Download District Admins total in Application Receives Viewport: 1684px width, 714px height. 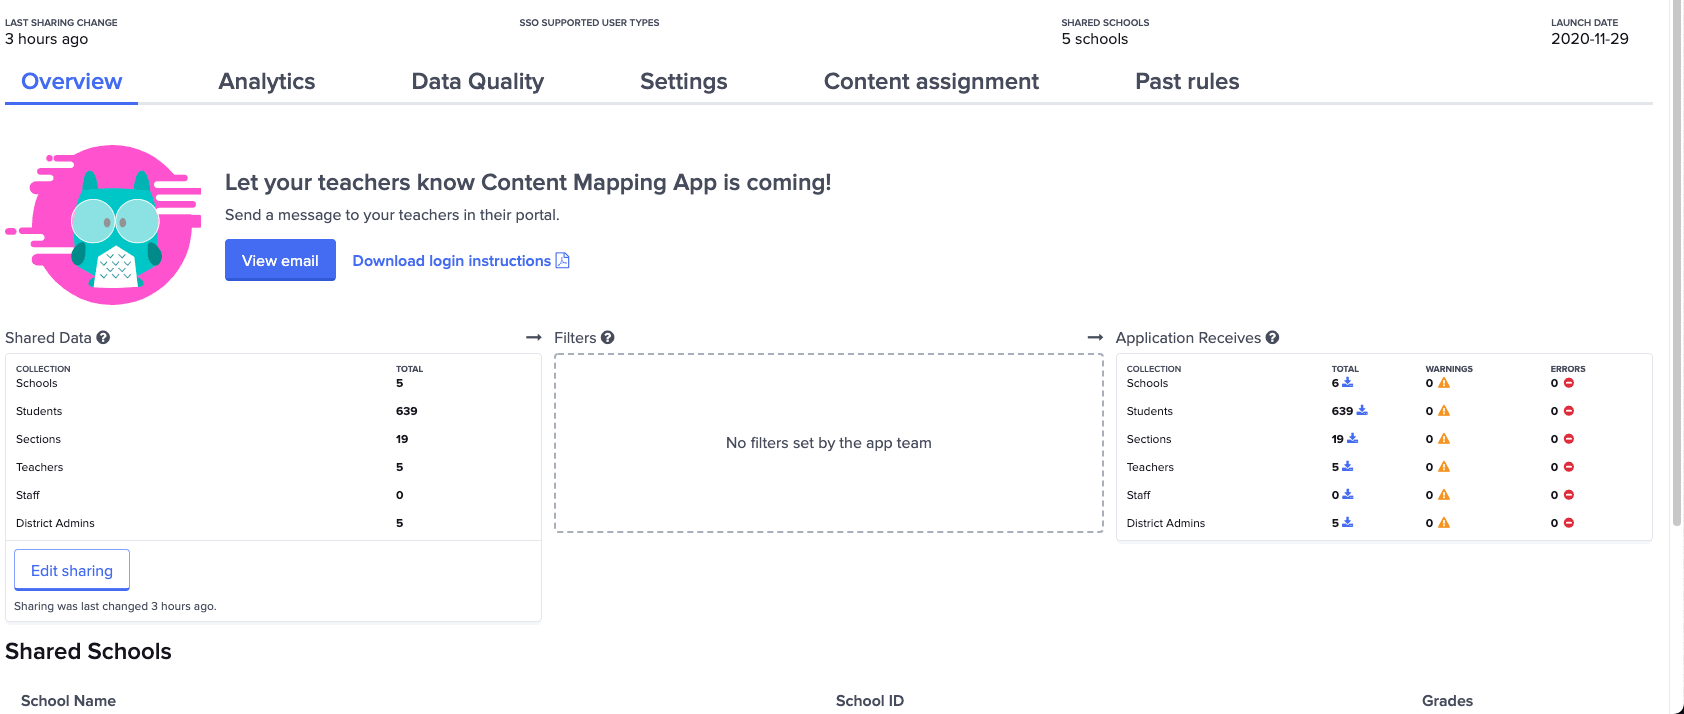[x=1348, y=522]
